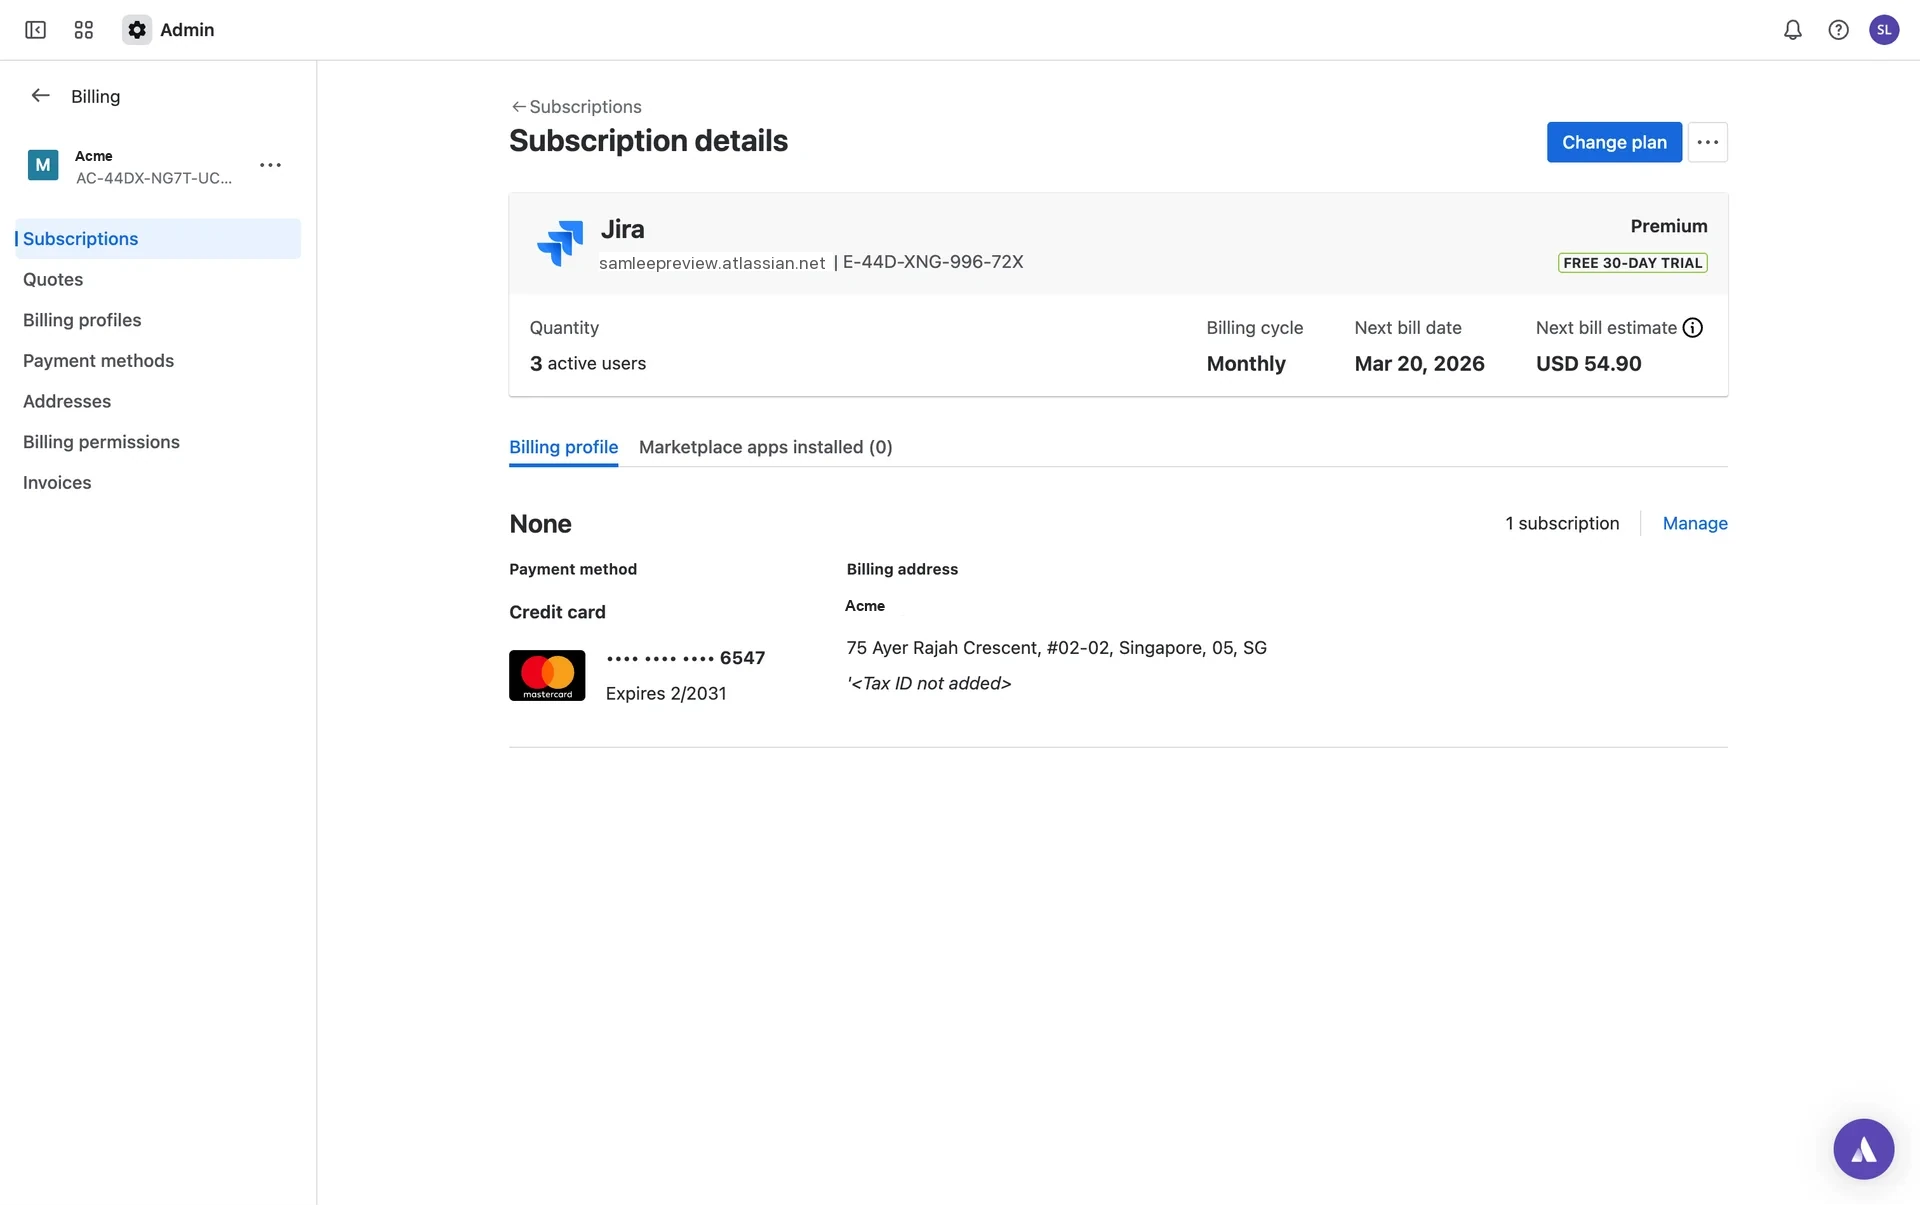
Task: Open the app switcher grid icon
Action: tap(84, 30)
